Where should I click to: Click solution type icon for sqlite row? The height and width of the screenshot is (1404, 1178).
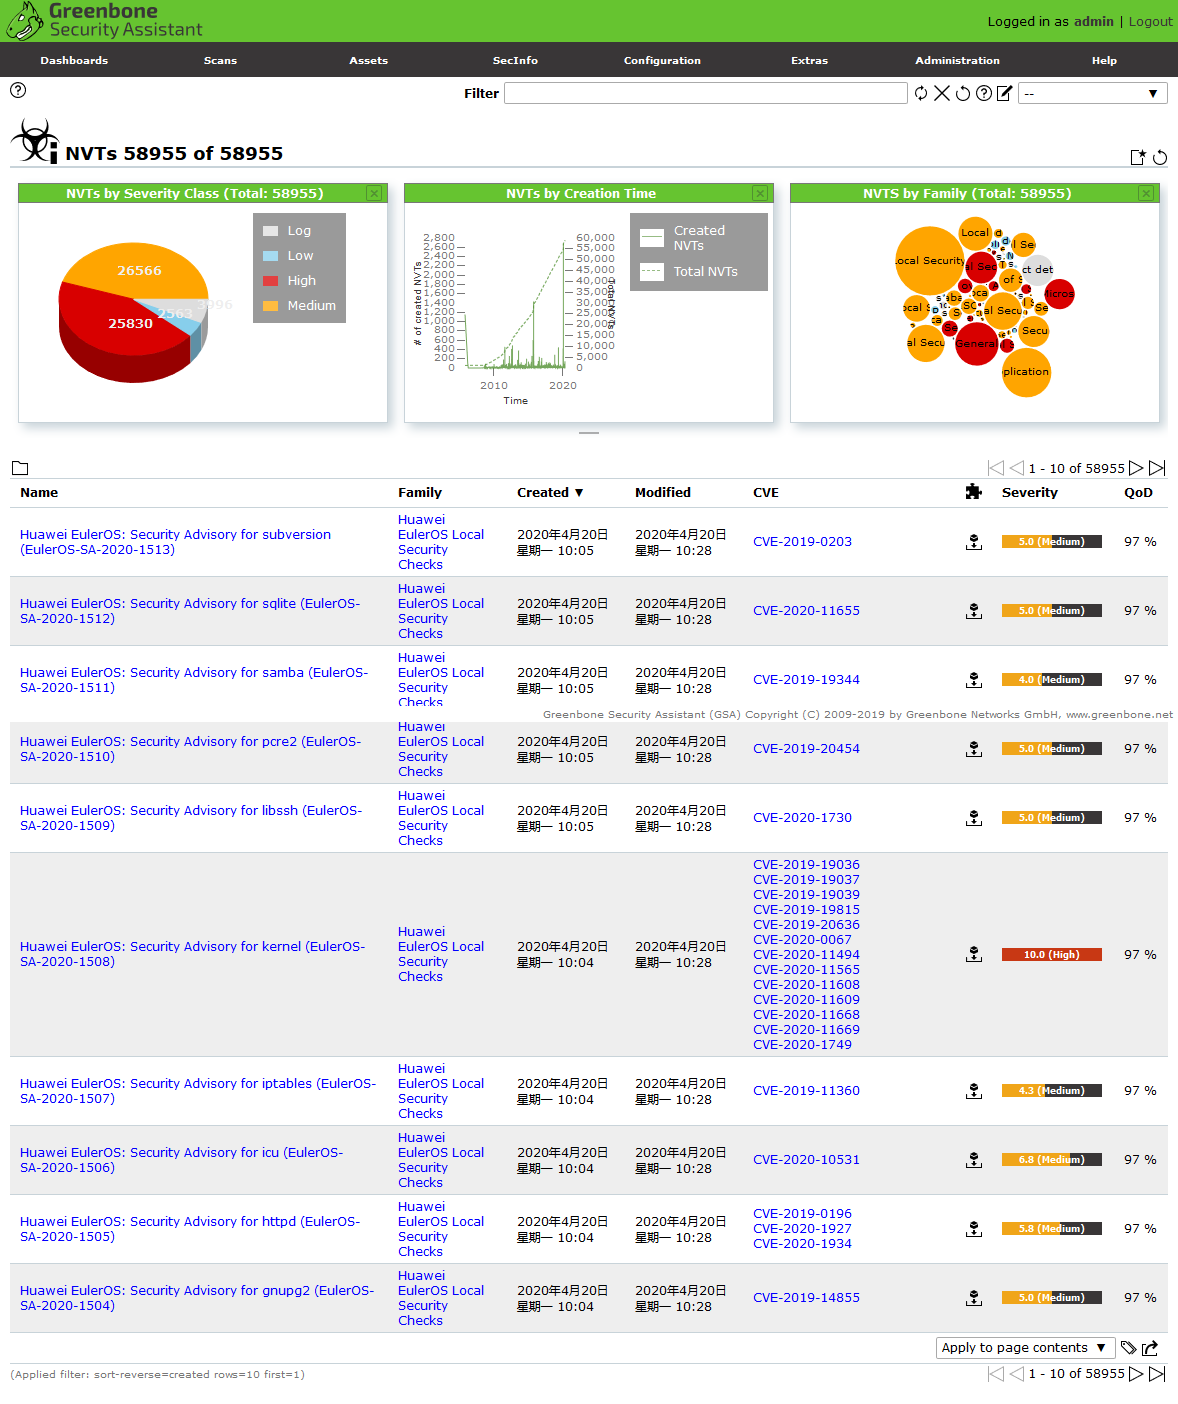coord(974,611)
